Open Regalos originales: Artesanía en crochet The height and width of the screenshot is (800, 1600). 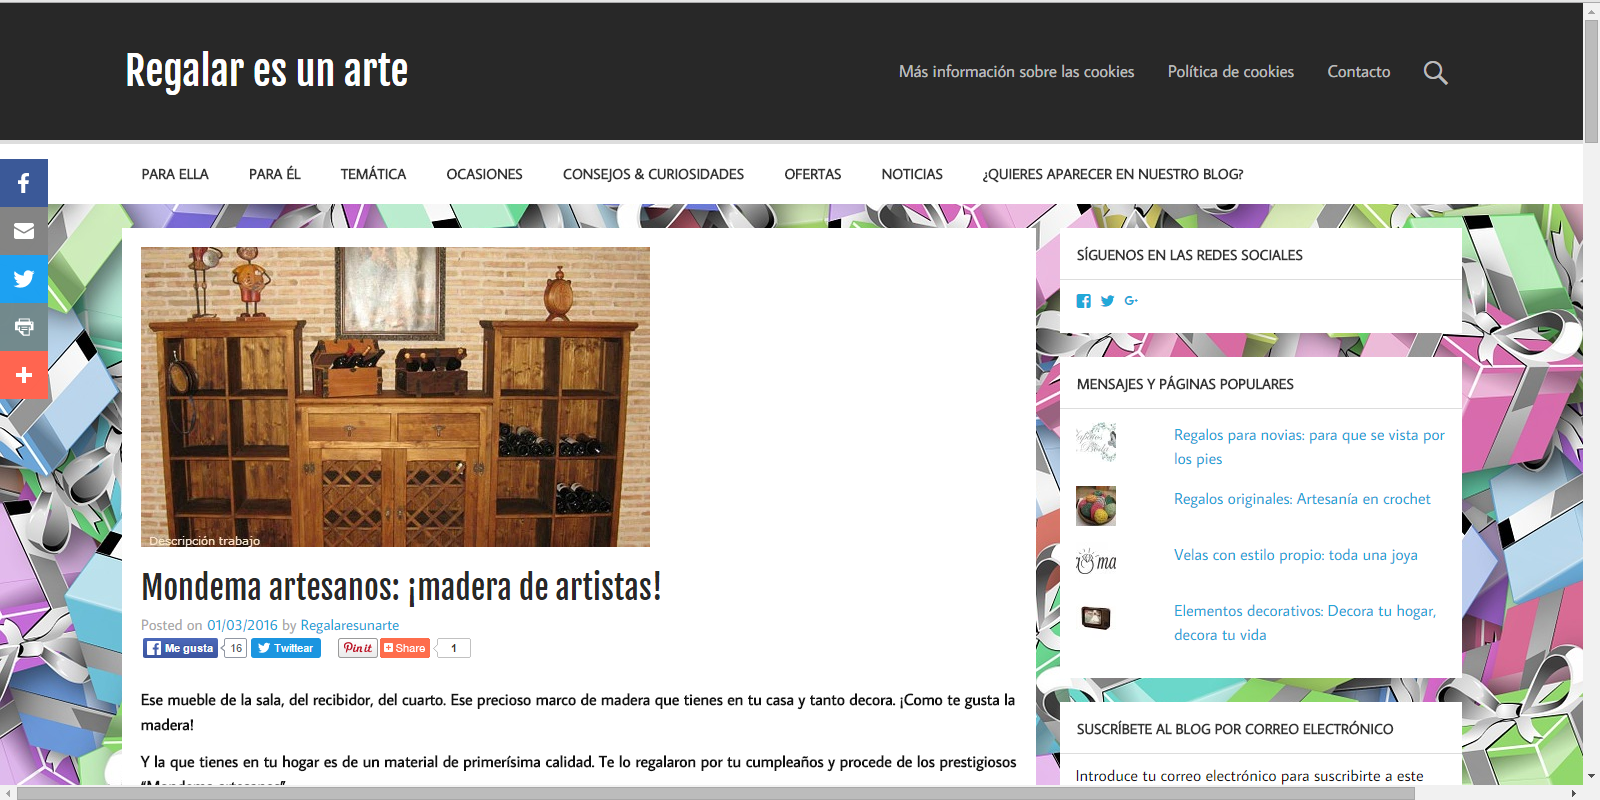click(x=1302, y=499)
